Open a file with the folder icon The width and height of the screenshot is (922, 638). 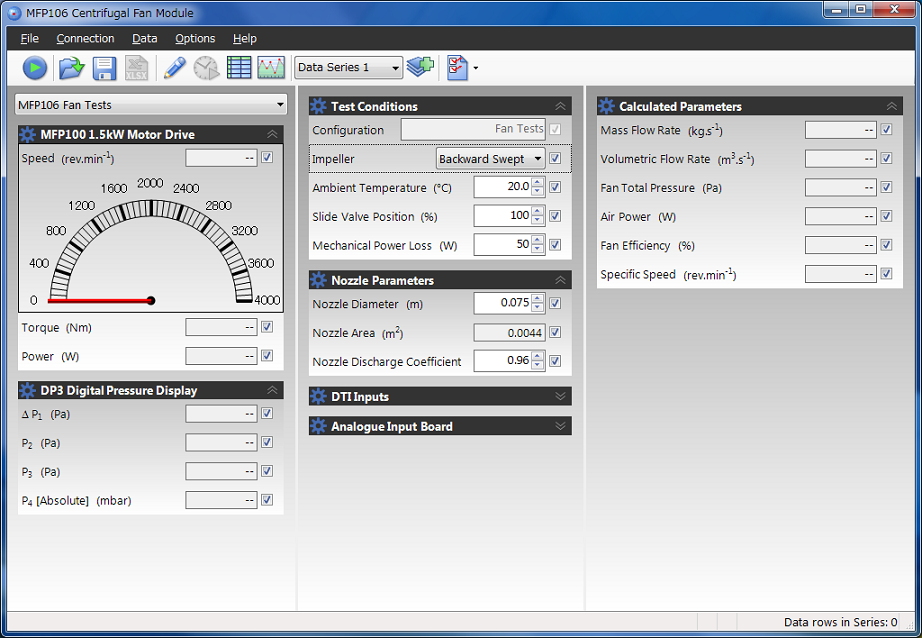pos(72,68)
